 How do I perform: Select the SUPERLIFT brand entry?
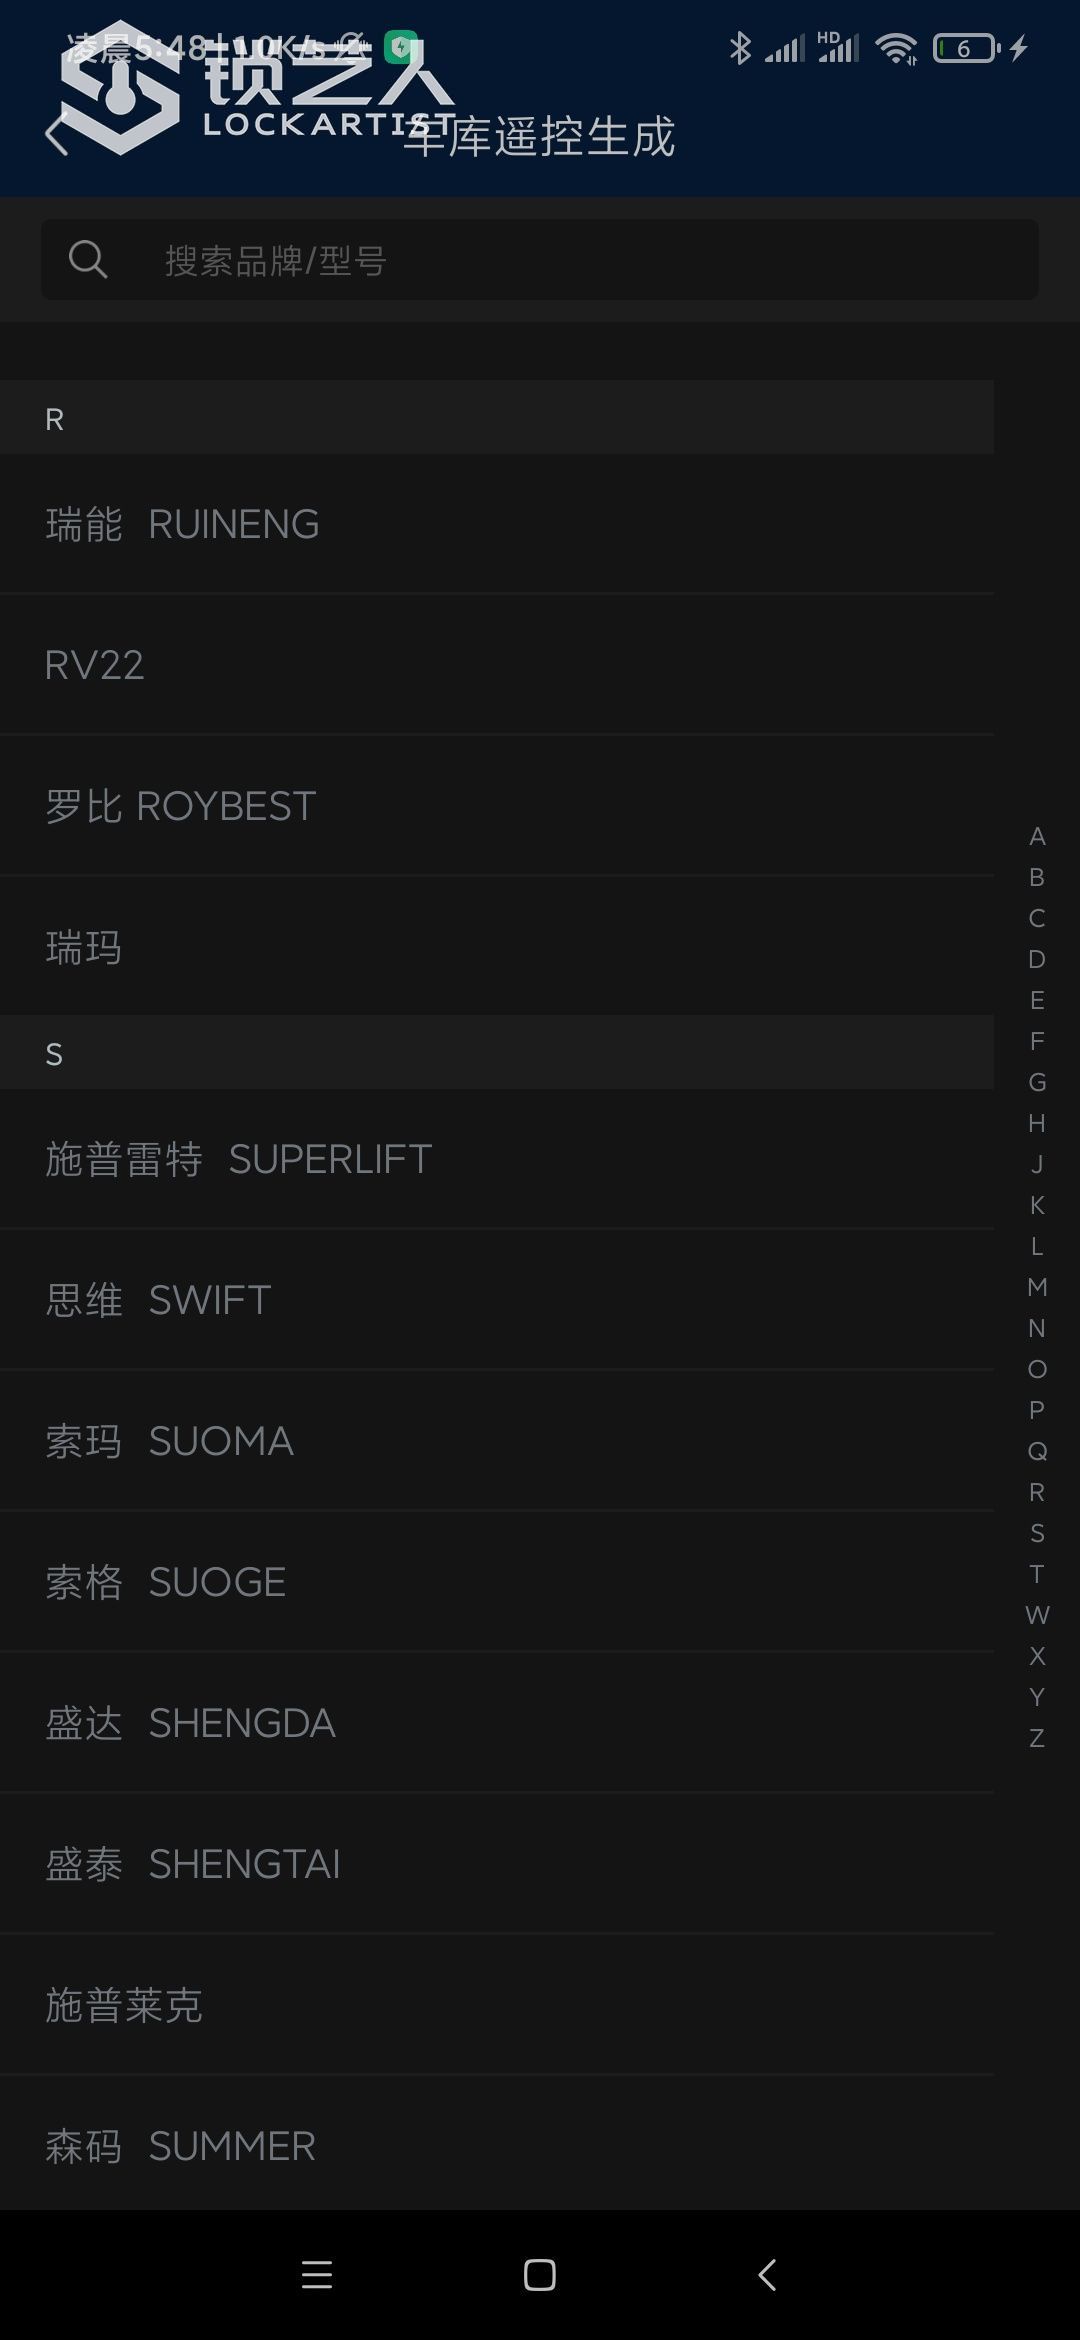pos(497,1159)
